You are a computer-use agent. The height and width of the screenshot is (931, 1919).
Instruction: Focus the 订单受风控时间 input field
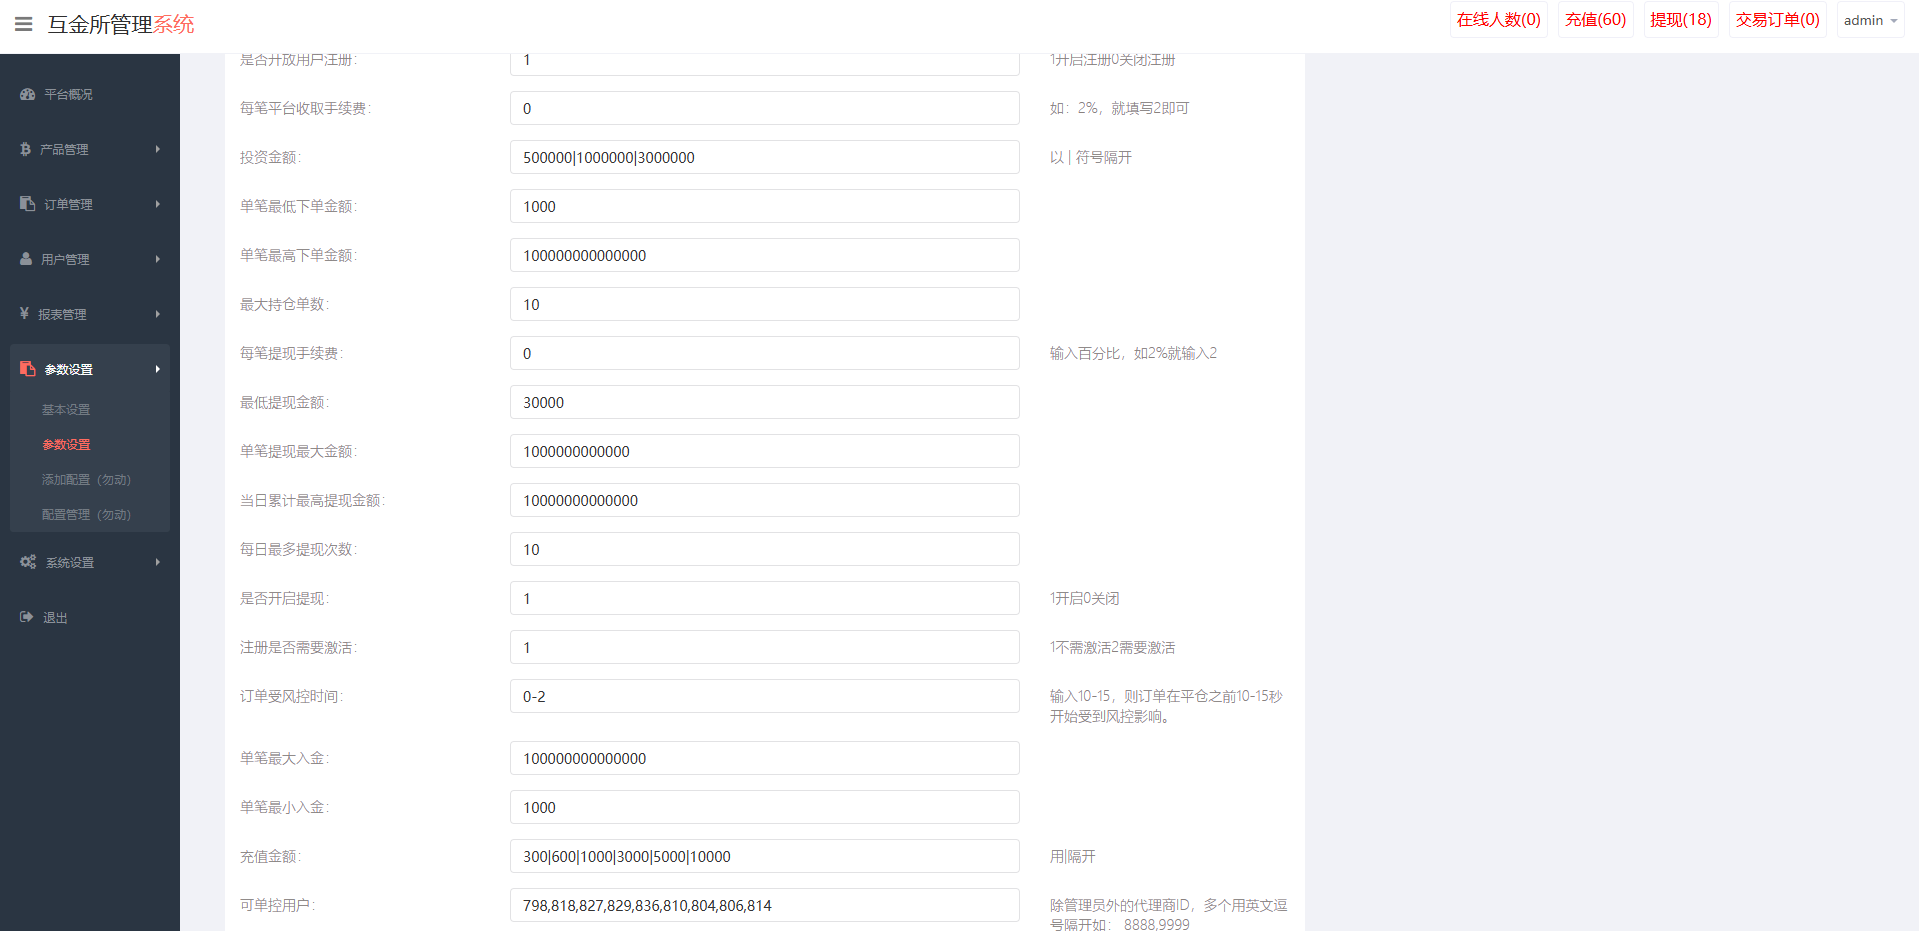[x=764, y=696]
